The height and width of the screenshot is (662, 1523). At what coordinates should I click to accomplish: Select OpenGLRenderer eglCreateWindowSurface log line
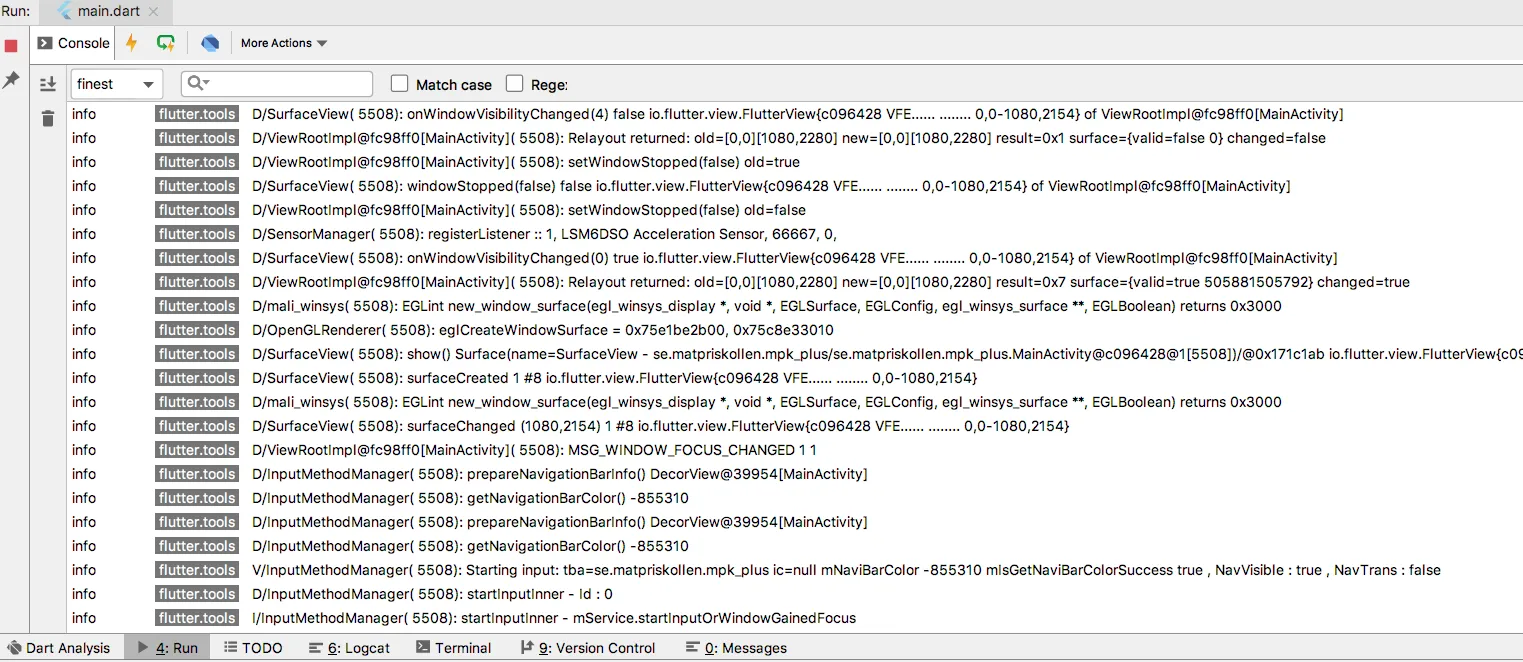[x=795, y=330]
